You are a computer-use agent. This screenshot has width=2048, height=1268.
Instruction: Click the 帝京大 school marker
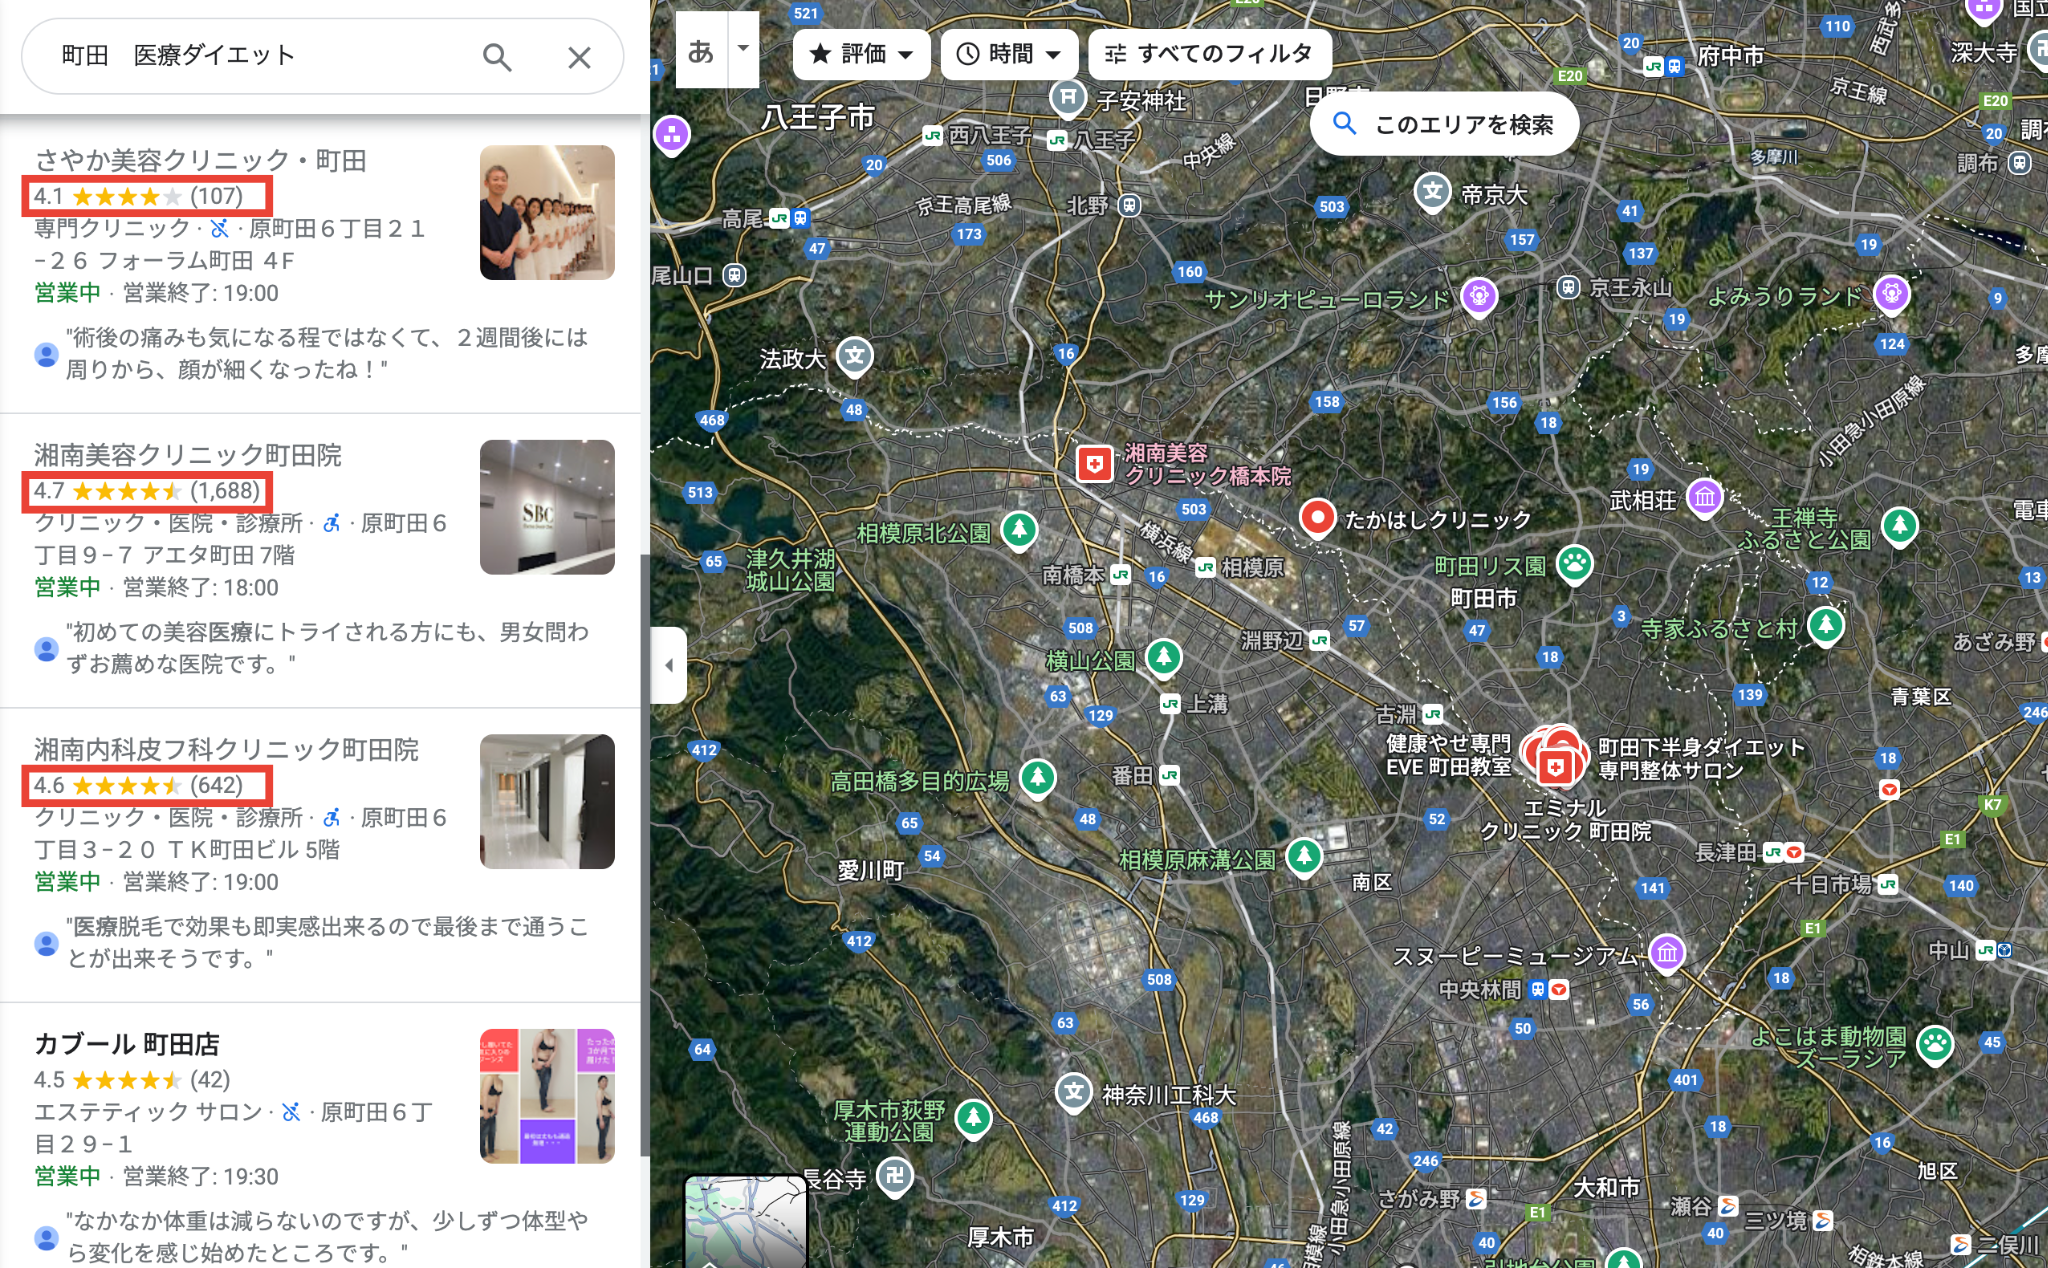pos(1433,192)
